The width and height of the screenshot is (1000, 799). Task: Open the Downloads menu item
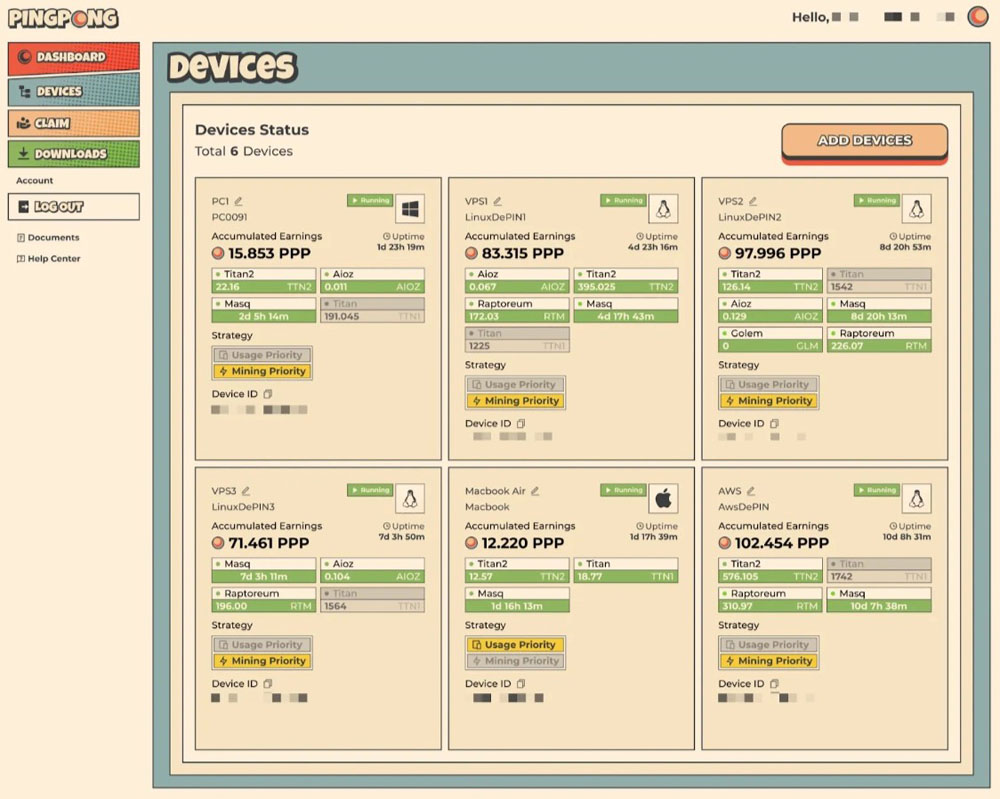click(73, 154)
